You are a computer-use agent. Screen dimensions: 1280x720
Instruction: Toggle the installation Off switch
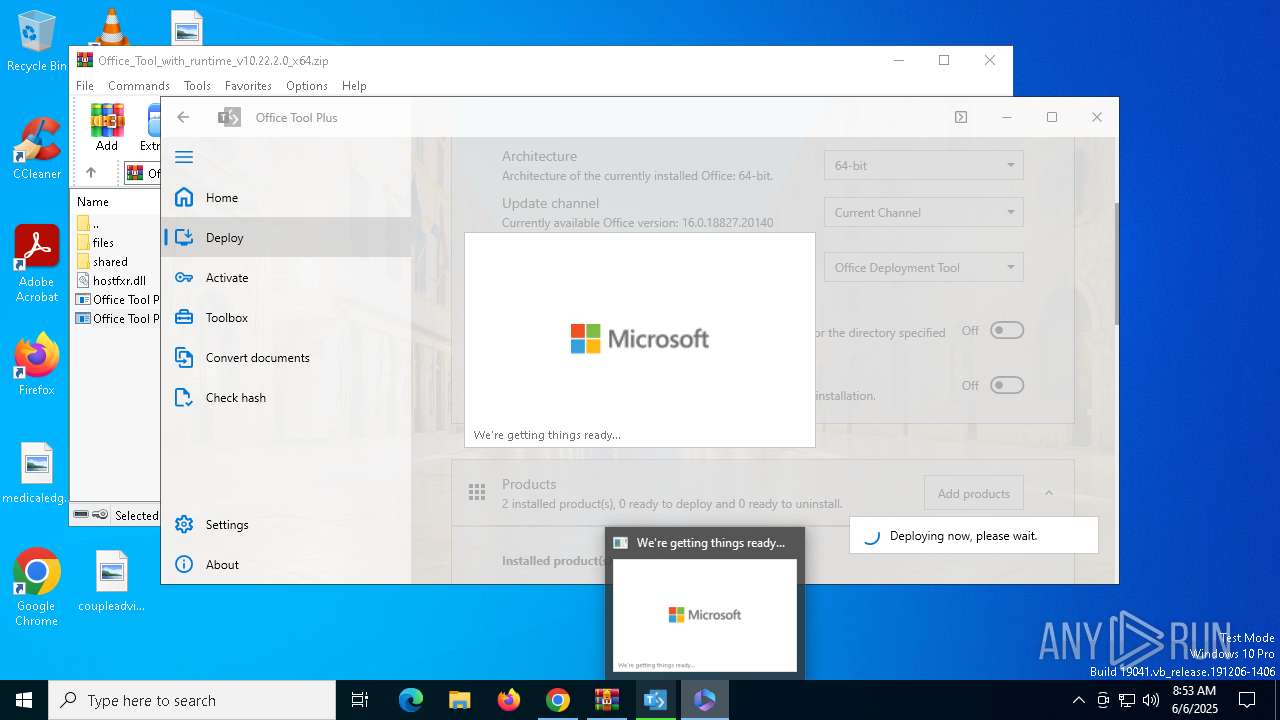pyautogui.click(x=1007, y=385)
